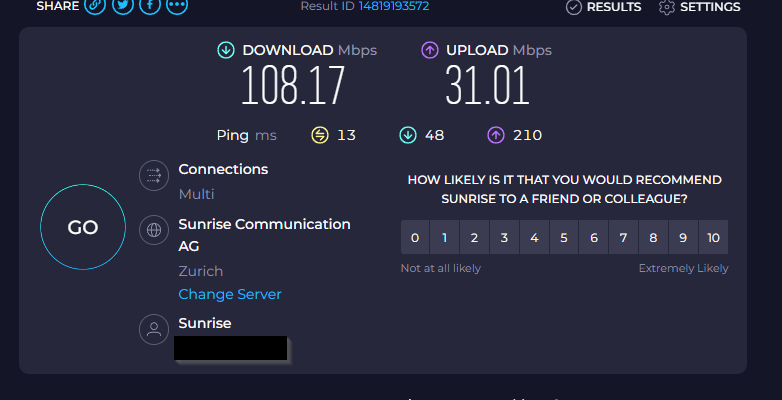Click the 'Extremely Likely' label
Viewport: 782px width, 400px height.
point(684,268)
